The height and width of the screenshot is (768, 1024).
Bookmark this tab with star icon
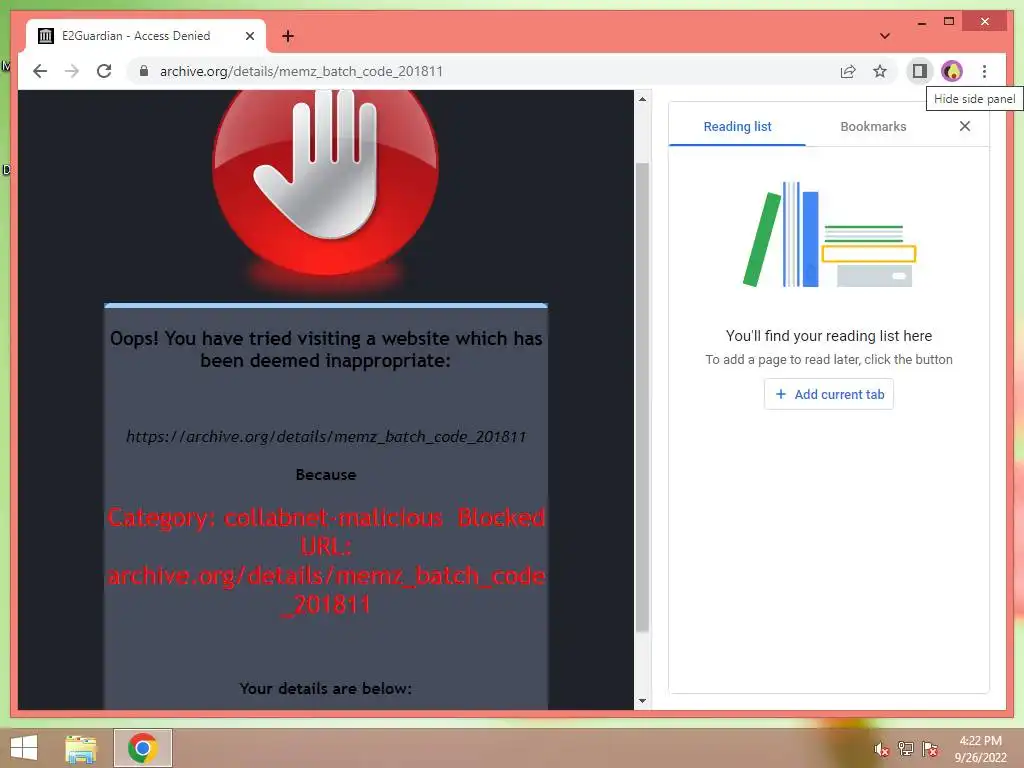point(880,71)
